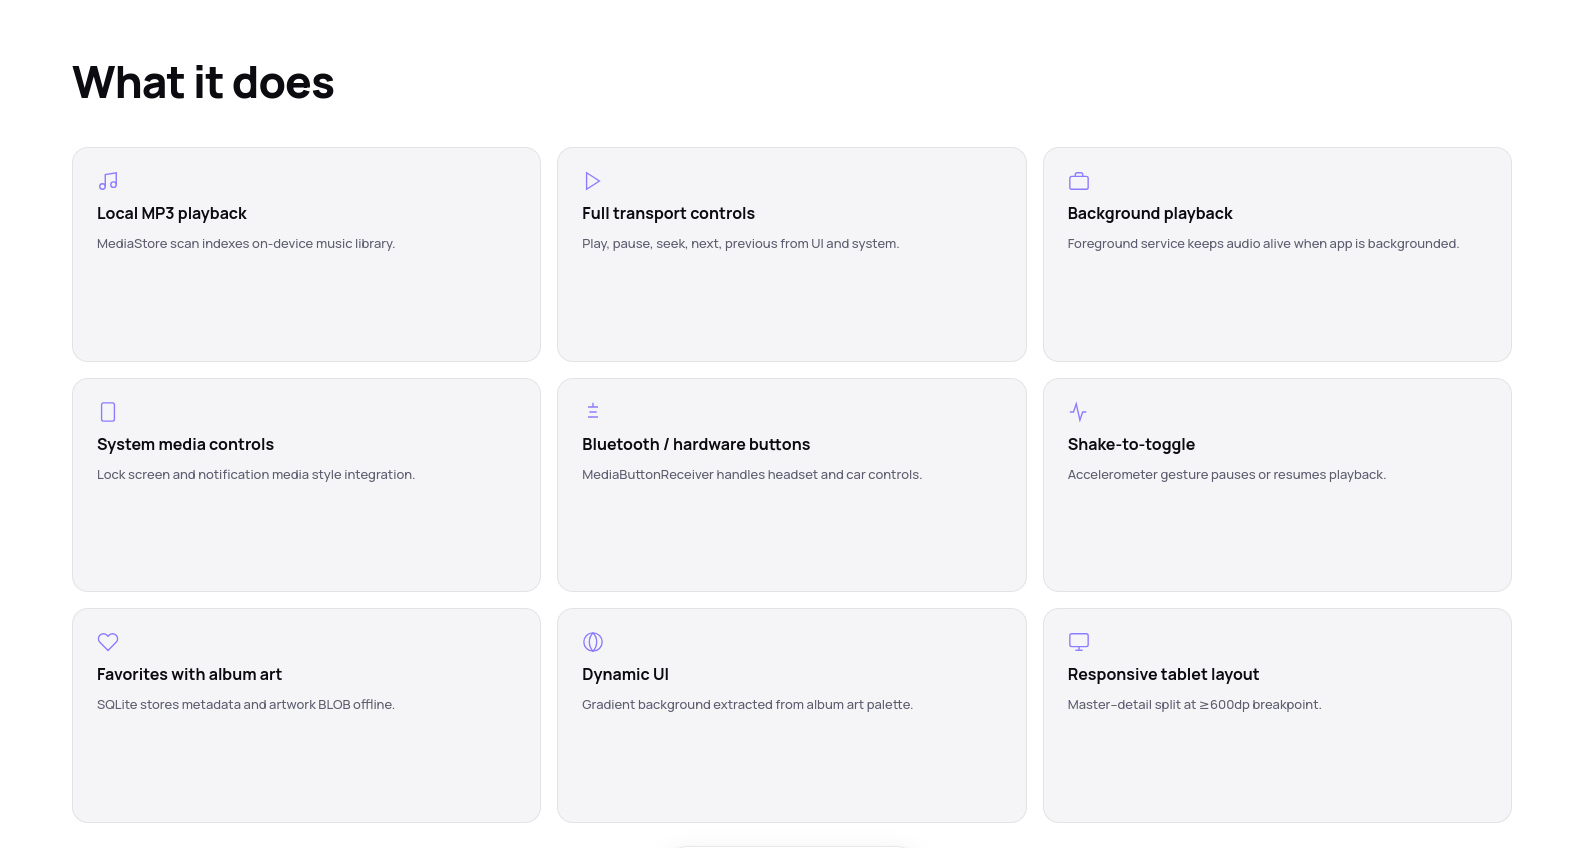Click the Favorites with album art heading
Image resolution: width=1570 pixels, height=848 pixels.
(189, 674)
